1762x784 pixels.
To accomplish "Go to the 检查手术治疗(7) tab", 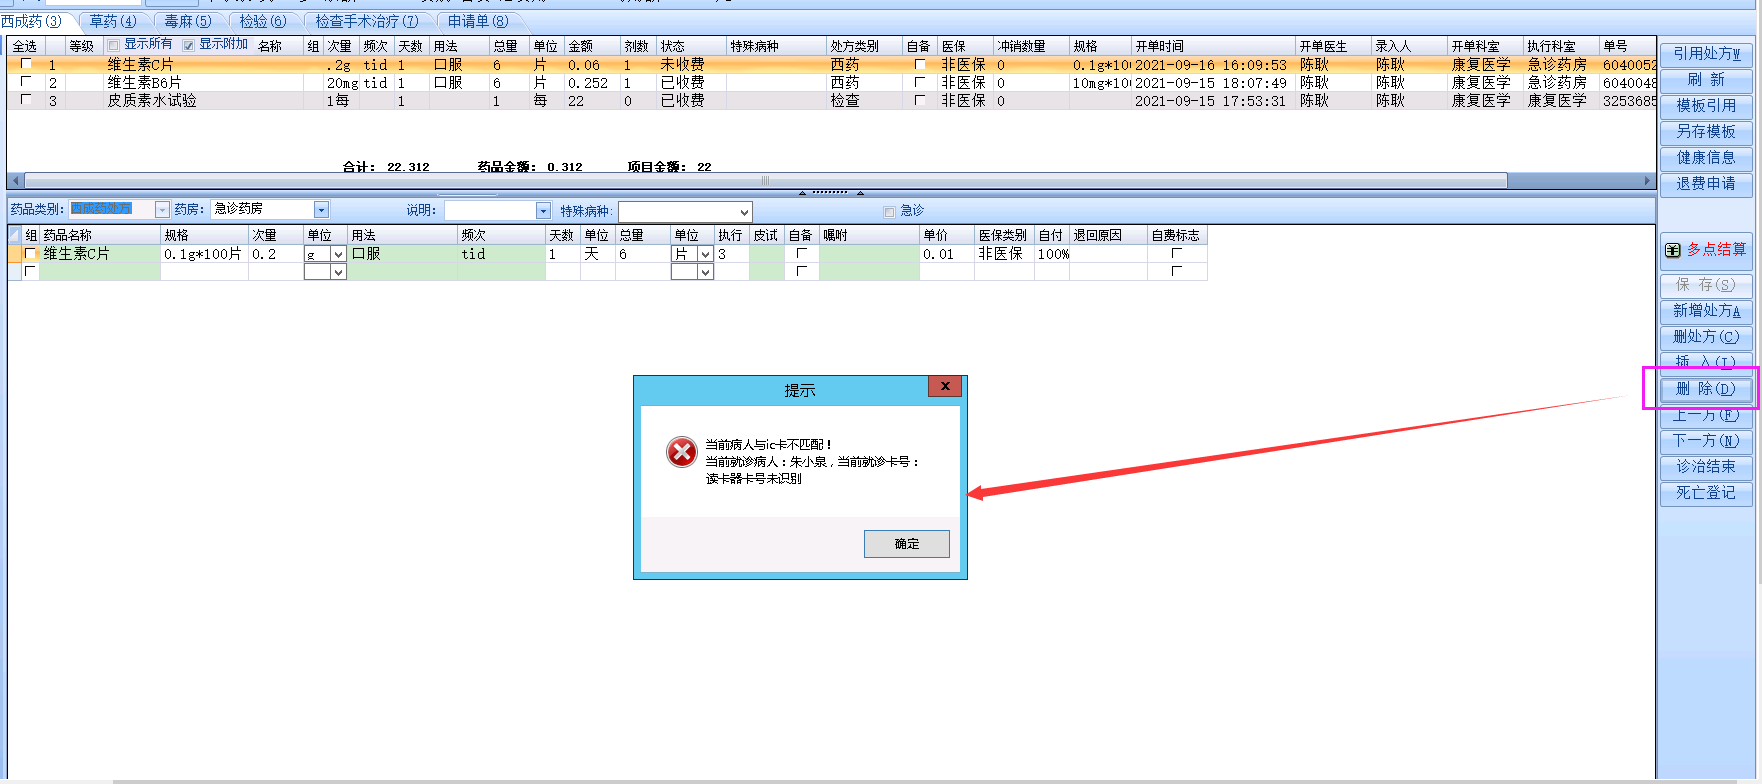I will 367,21.
